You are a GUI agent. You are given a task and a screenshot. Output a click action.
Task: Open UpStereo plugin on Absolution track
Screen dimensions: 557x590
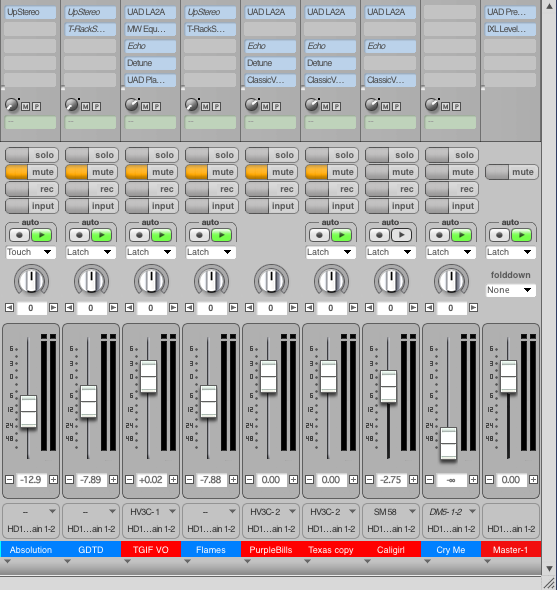[x=30, y=12]
